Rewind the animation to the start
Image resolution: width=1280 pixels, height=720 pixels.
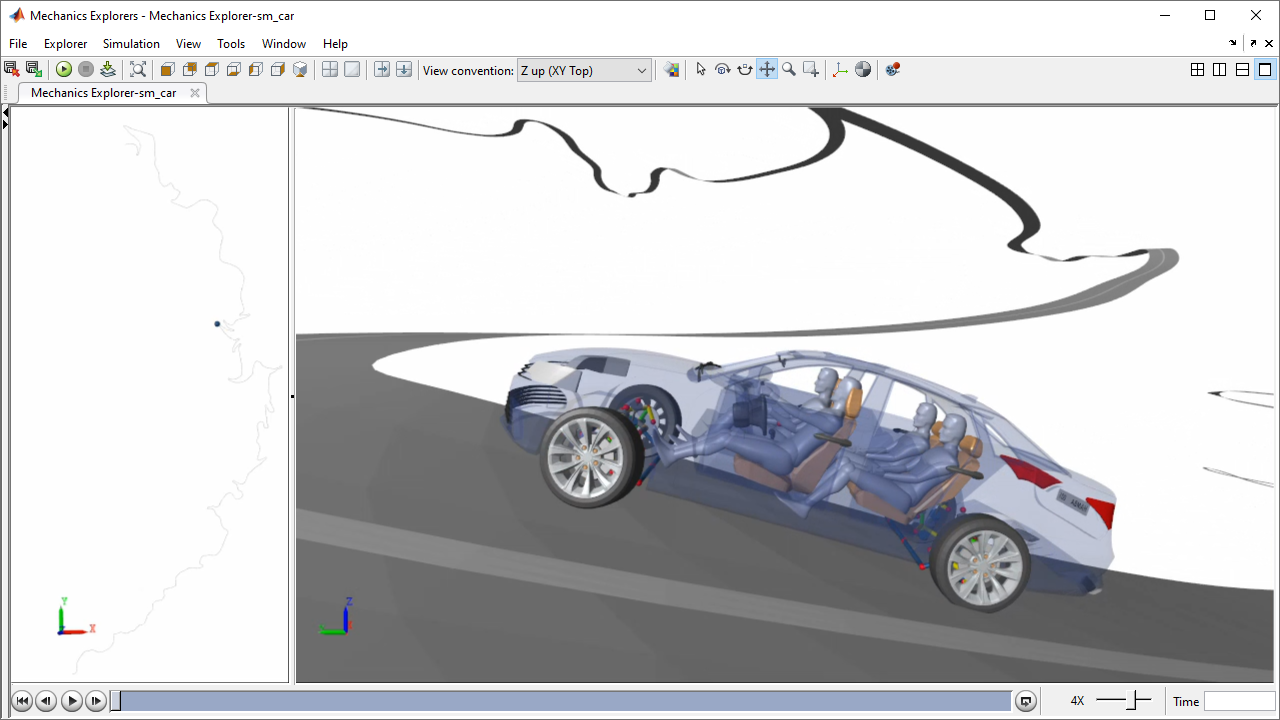click(22, 701)
